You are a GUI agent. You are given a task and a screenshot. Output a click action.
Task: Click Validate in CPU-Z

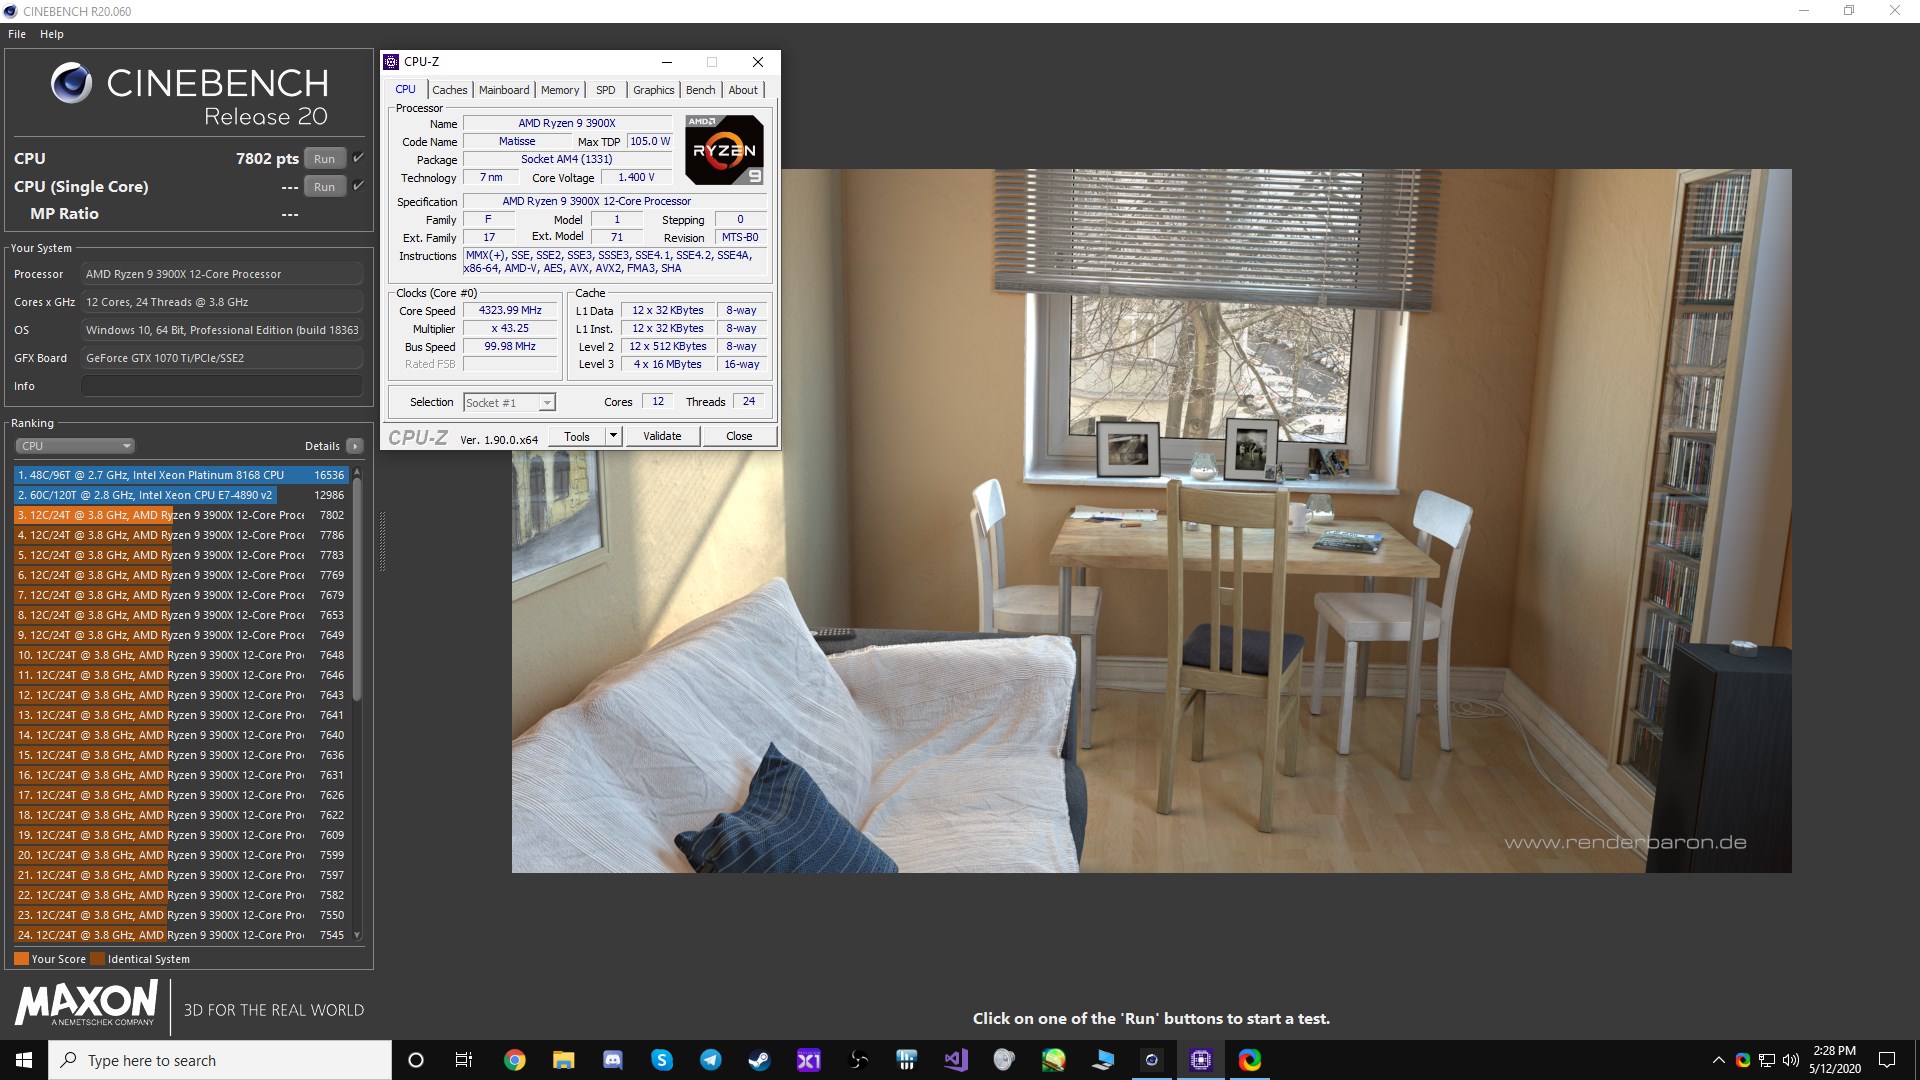tap(662, 436)
